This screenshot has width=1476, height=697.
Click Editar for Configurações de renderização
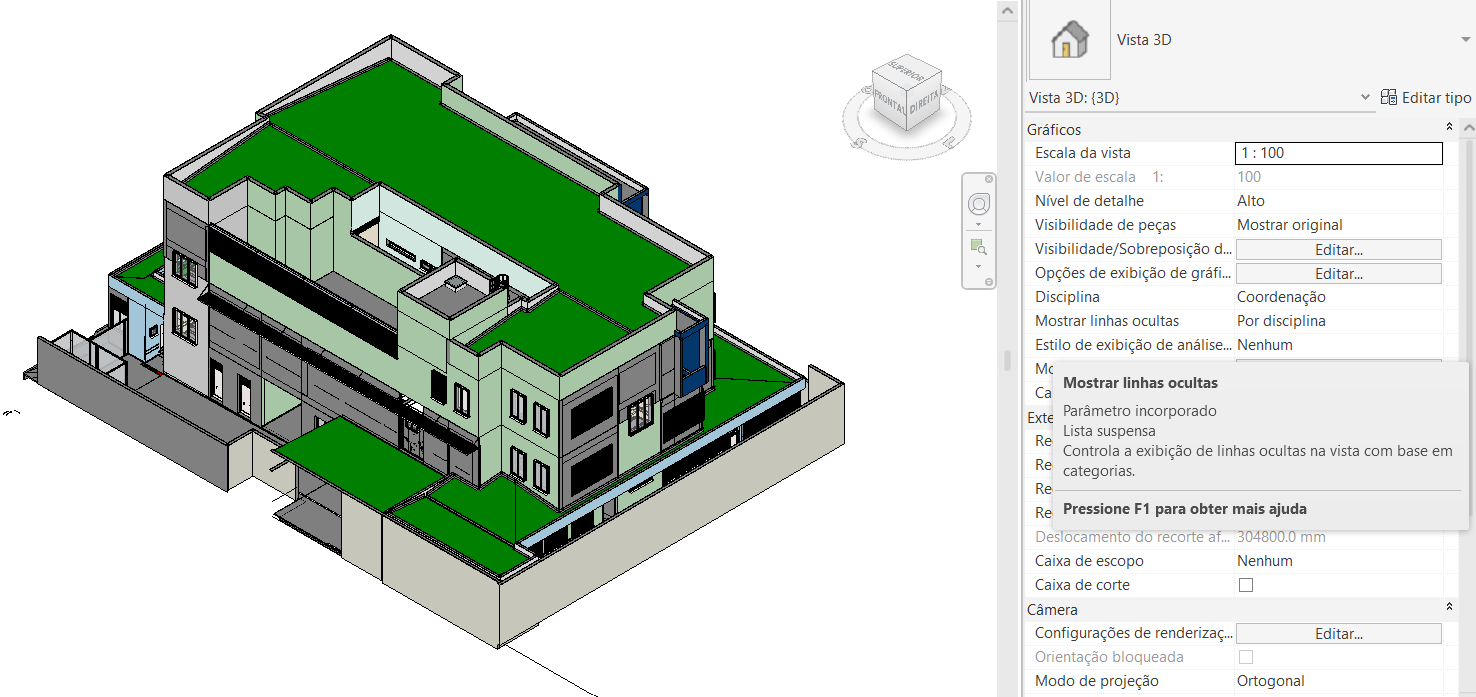click(x=1338, y=633)
